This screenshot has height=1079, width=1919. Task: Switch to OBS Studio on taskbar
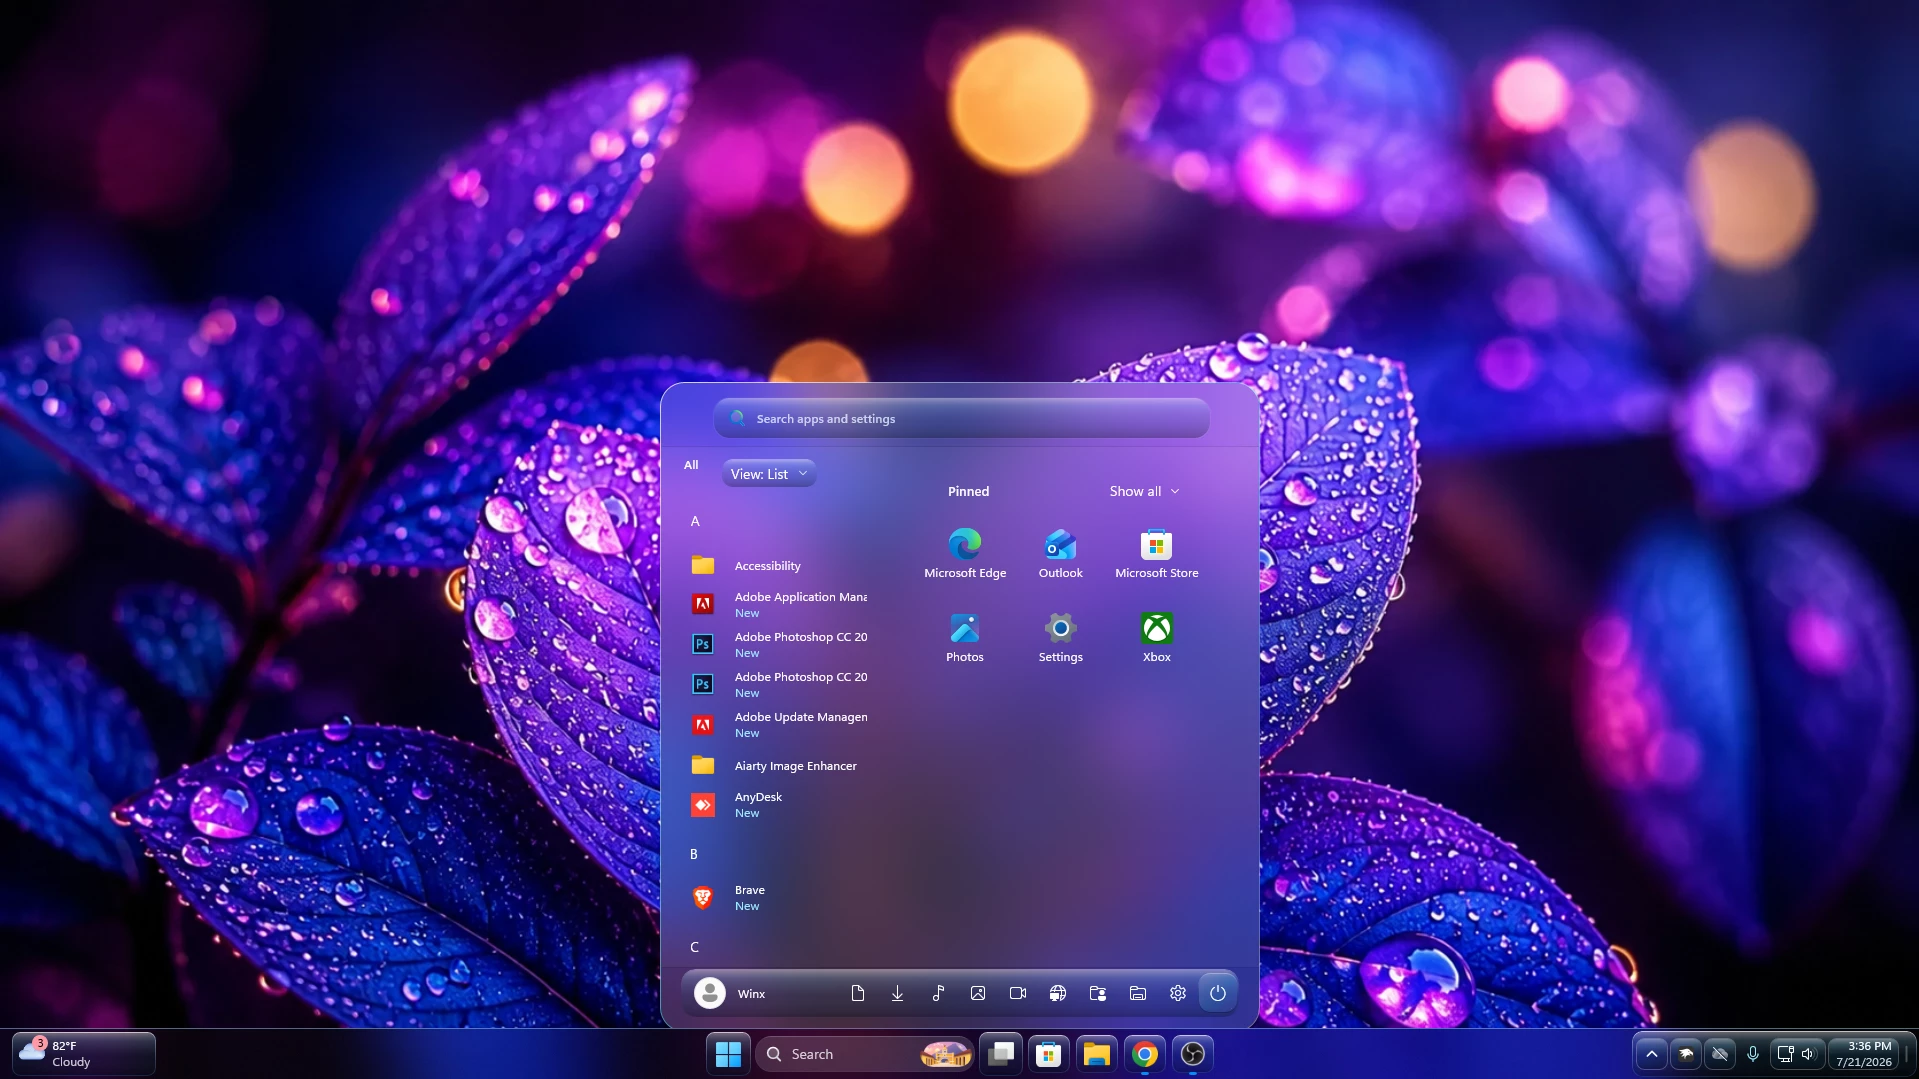point(1193,1054)
